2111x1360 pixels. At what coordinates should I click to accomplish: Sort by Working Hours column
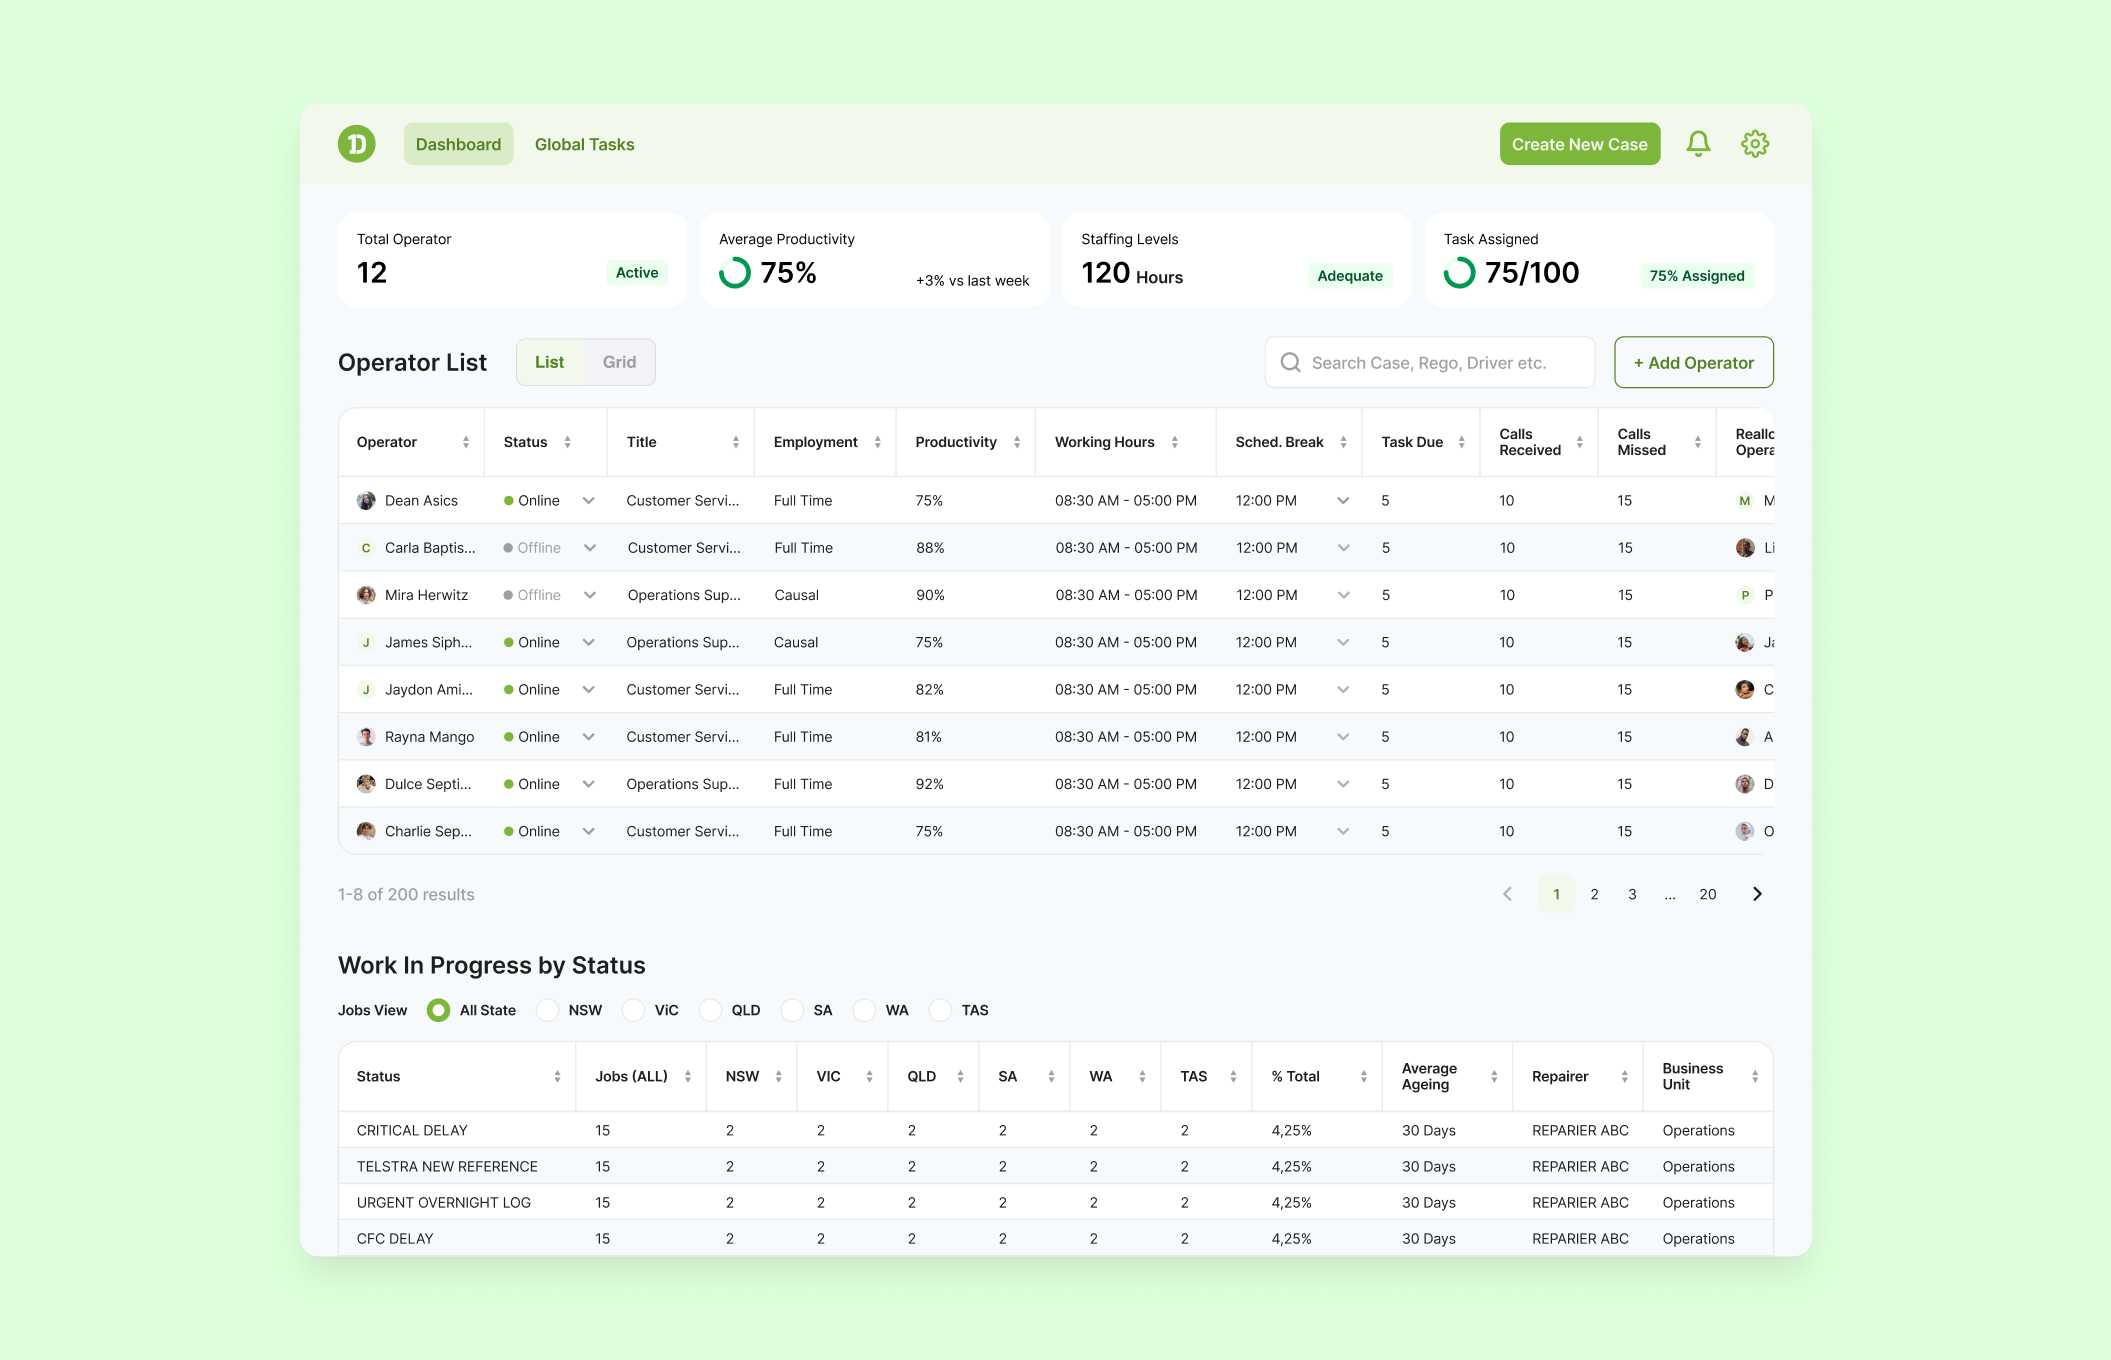pyautogui.click(x=1175, y=442)
